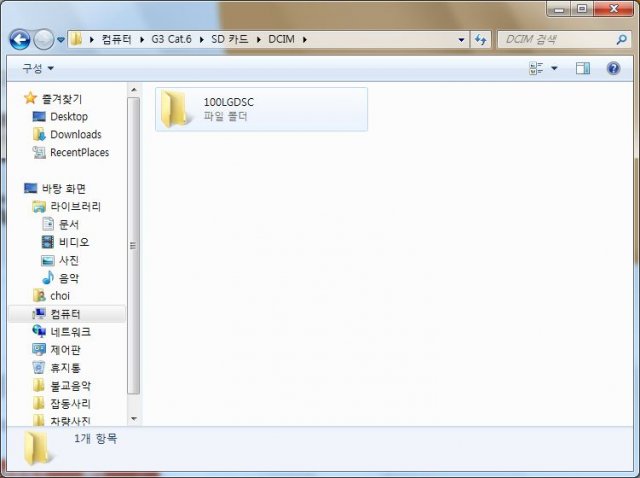
Task: Expand the arrow after DCIM breadcrumb
Action: (304, 40)
